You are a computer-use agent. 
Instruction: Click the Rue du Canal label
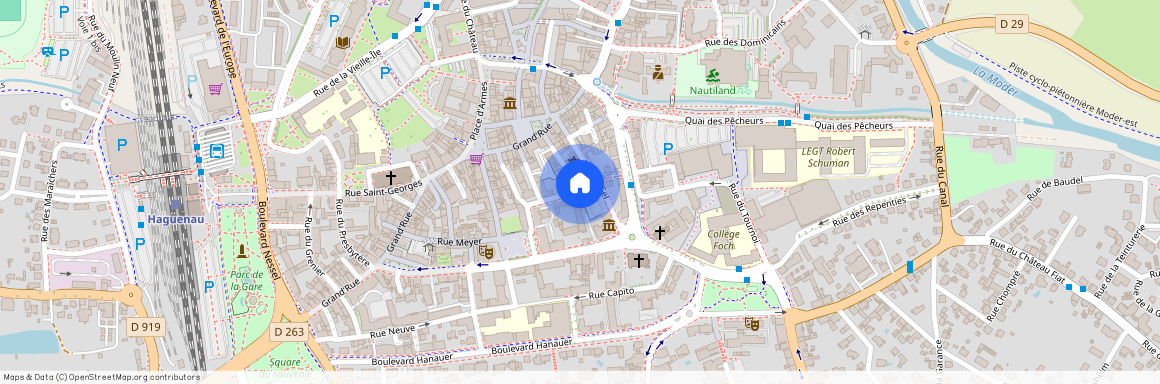pos(942,177)
